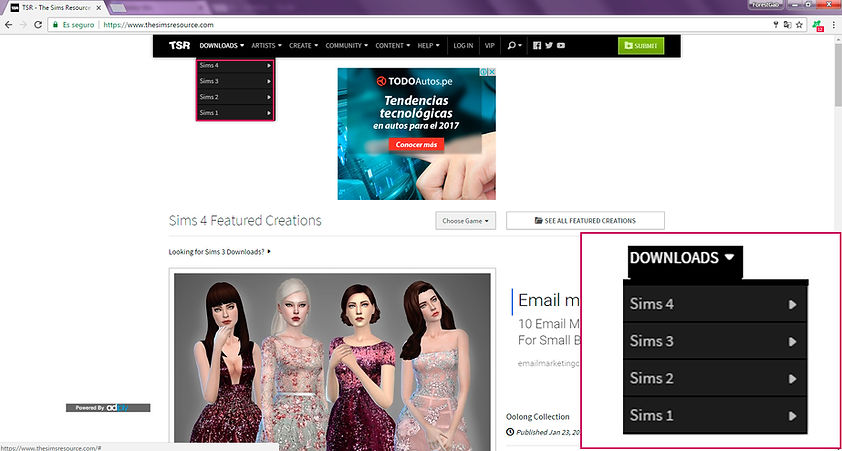Viewport: 842px width, 451px height.
Task: Open Chrome three-dot menu
Action: [833, 25]
